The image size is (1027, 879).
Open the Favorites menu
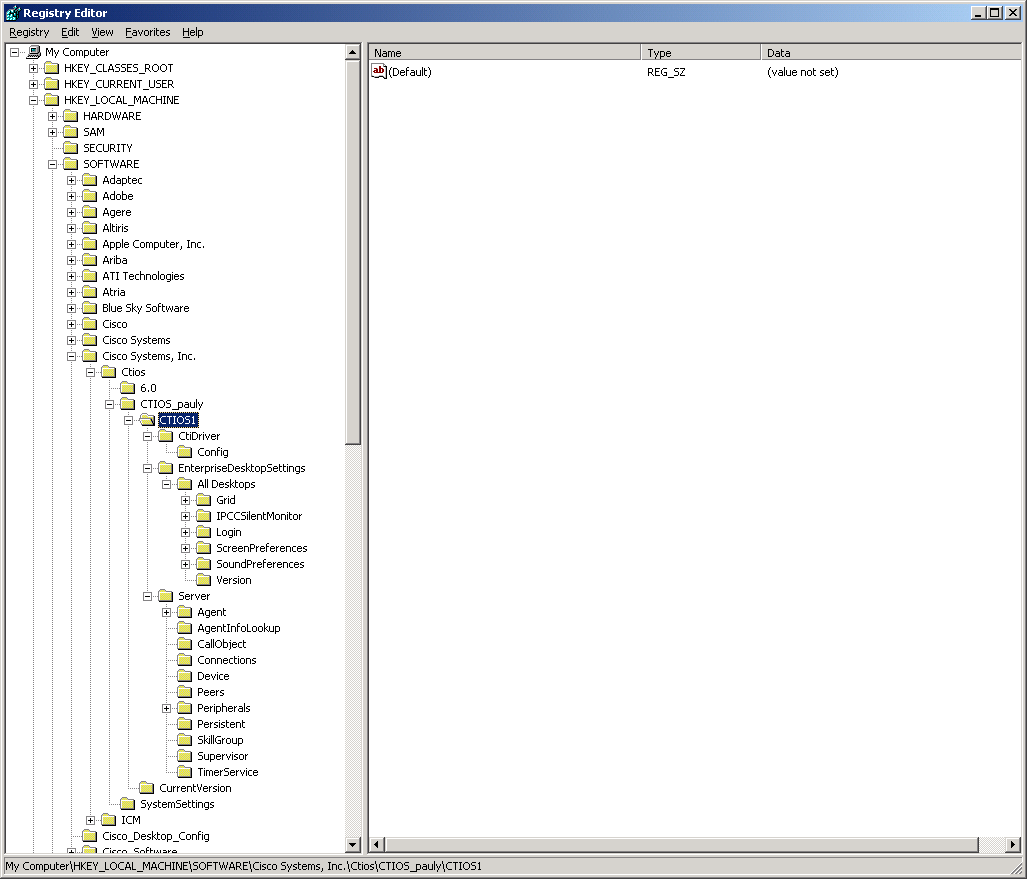(x=147, y=32)
